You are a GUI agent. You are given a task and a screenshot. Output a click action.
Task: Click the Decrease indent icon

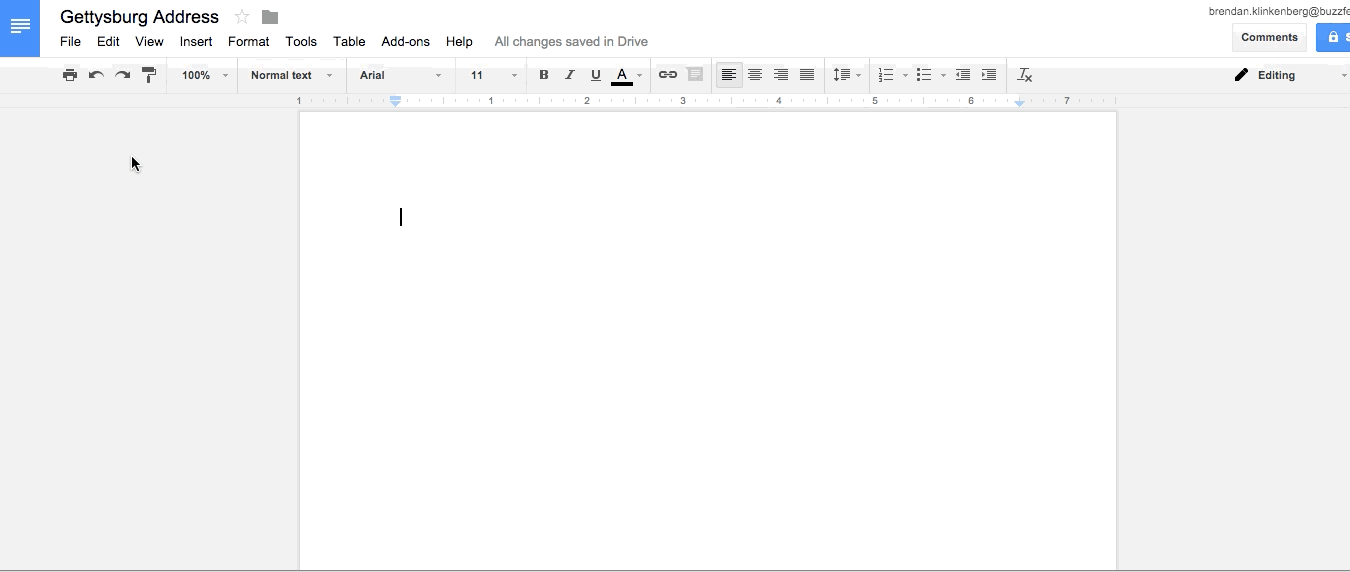pos(963,75)
